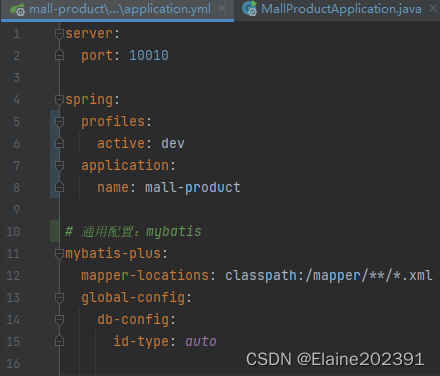
Task: Click the Spring config icon on application.yml tab
Action: tap(17, 9)
